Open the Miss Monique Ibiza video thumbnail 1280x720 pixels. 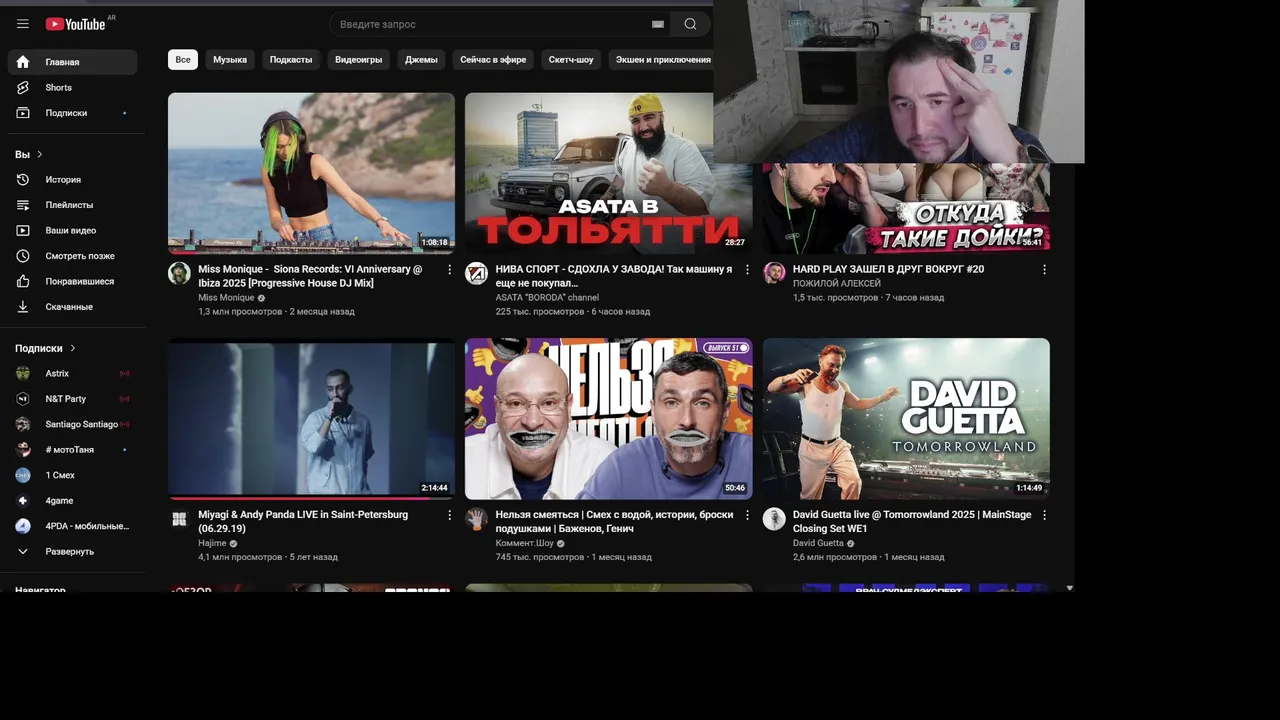pos(311,173)
